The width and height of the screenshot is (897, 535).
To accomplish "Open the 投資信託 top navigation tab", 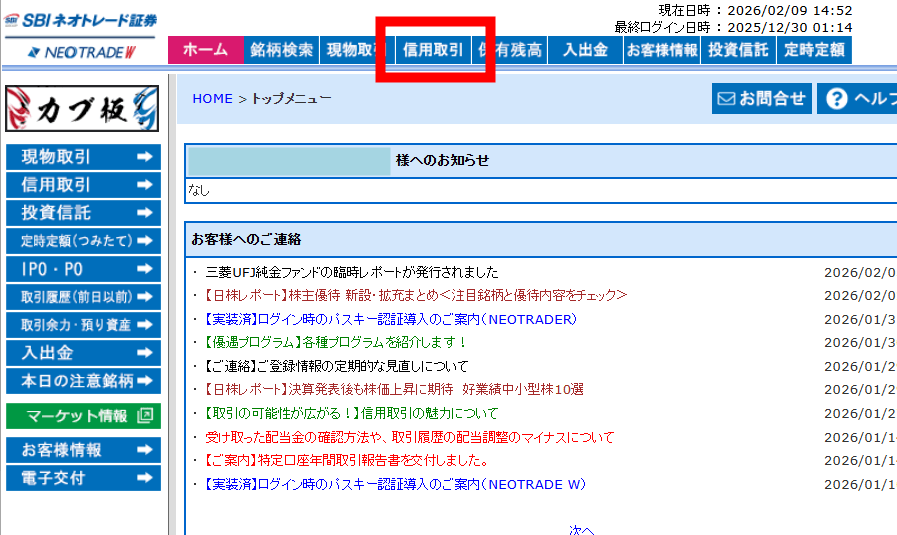I will coord(738,50).
